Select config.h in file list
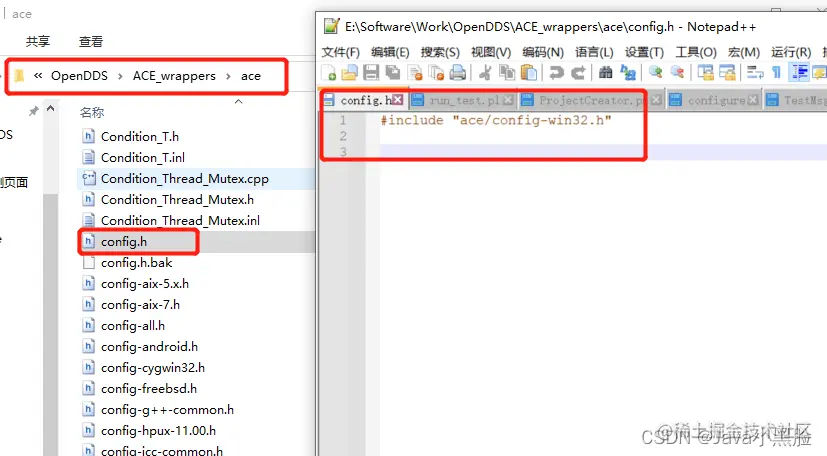The height and width of the screenshot is (456, 827). (x=124, y=242)
